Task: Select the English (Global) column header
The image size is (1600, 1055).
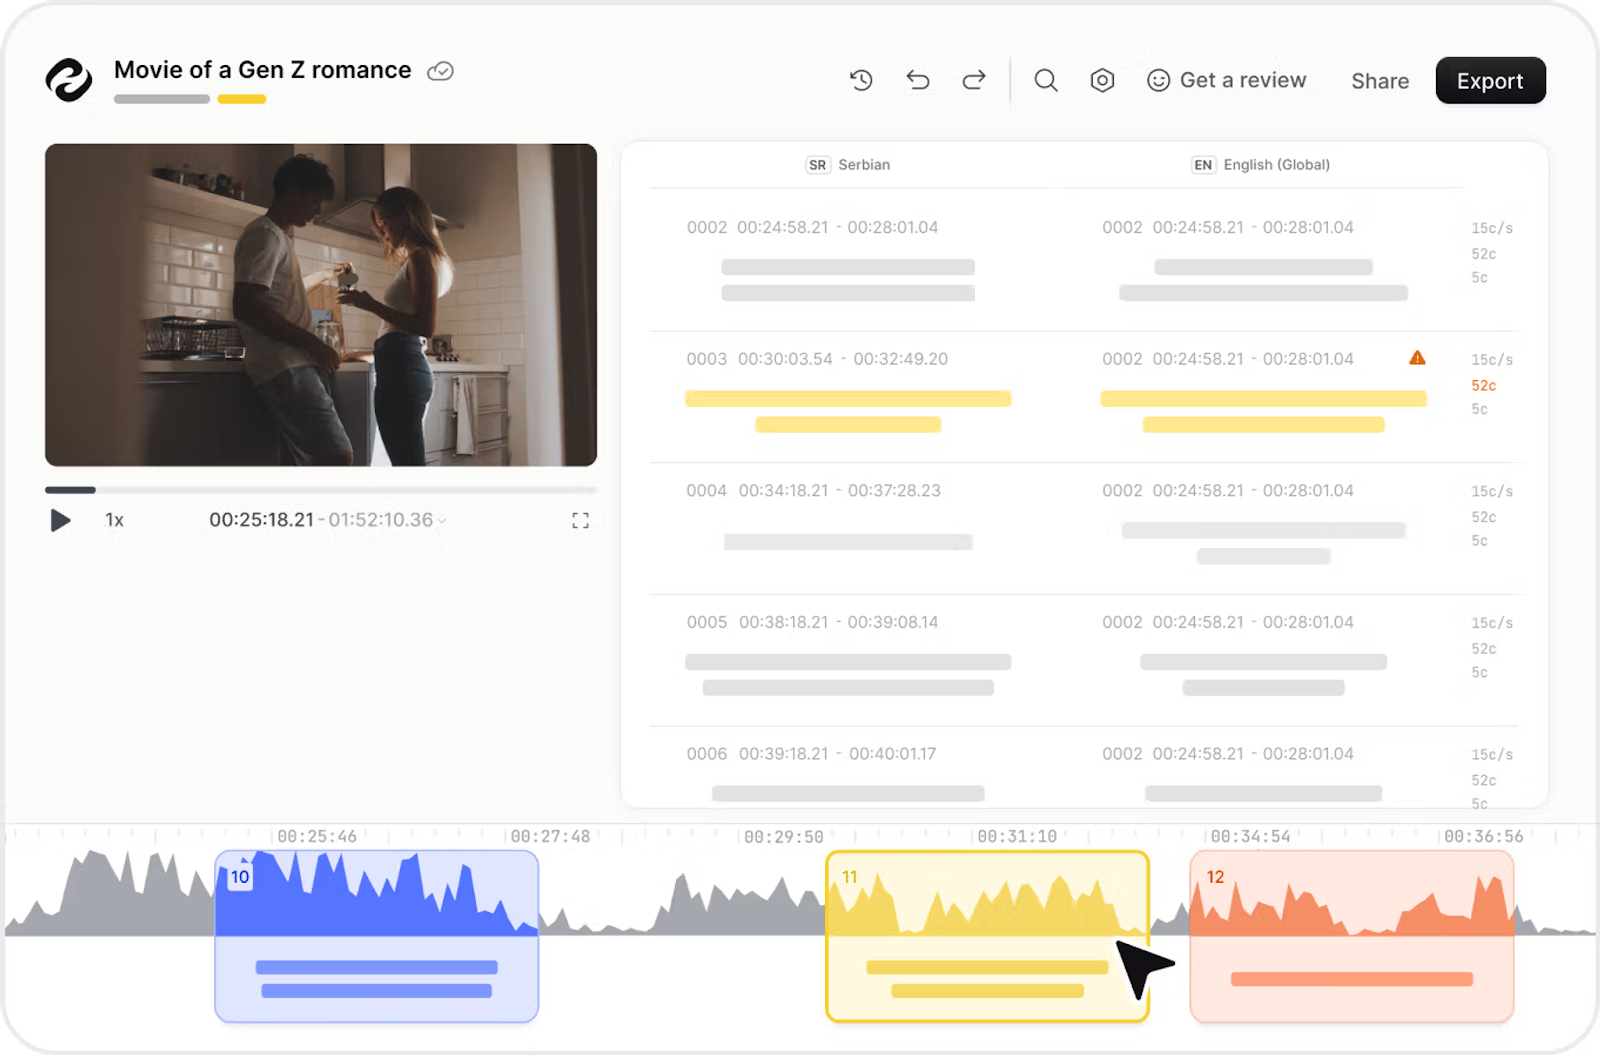Action: [x=1260, y=165]
